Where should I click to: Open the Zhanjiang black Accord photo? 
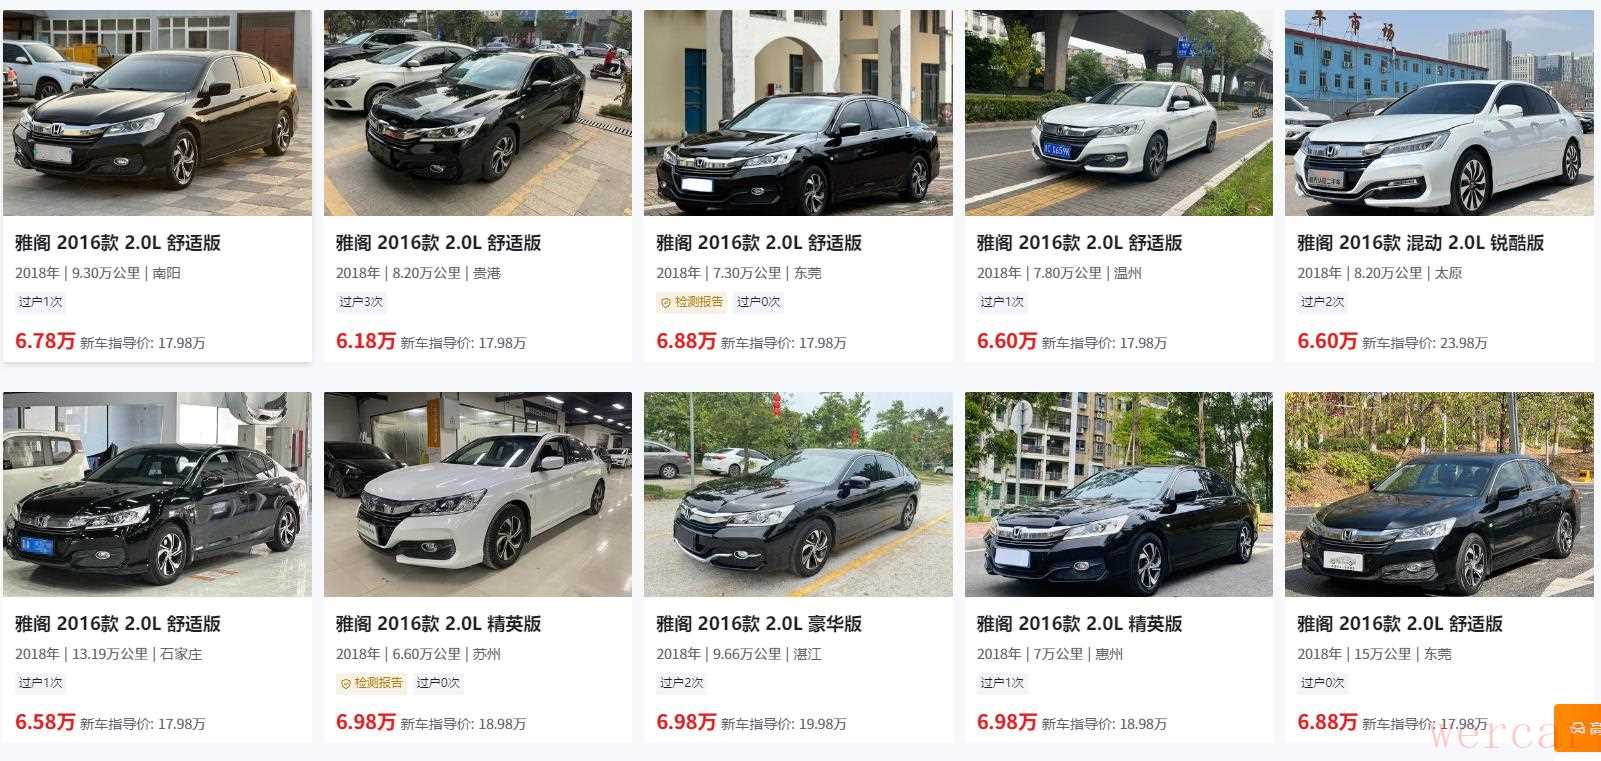point(798,494)
